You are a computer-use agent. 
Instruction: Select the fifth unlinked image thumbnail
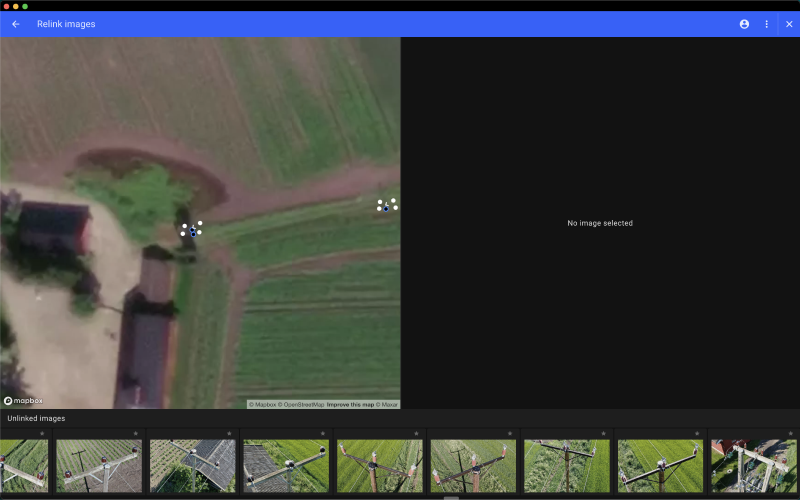[x=379, y=465]
